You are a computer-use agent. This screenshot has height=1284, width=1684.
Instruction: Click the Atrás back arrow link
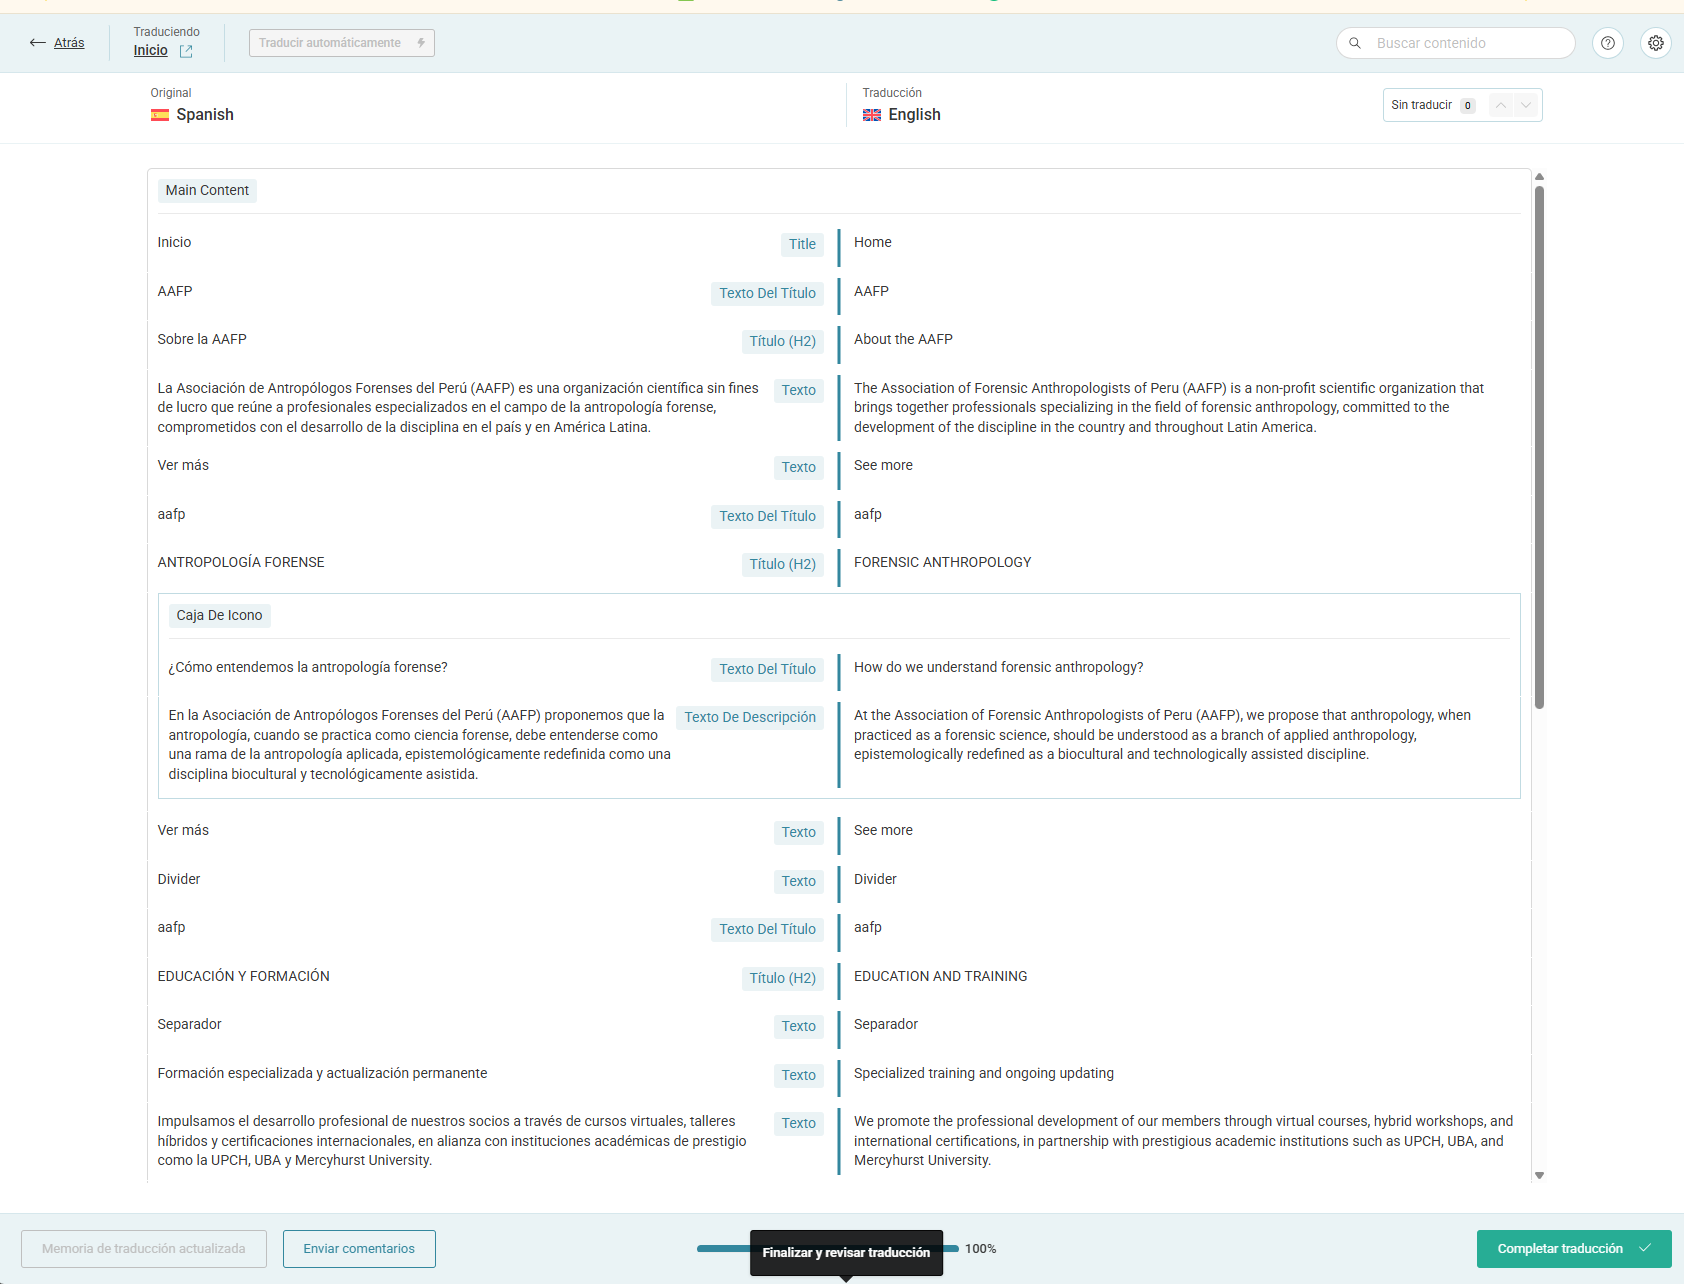(57, 43)
